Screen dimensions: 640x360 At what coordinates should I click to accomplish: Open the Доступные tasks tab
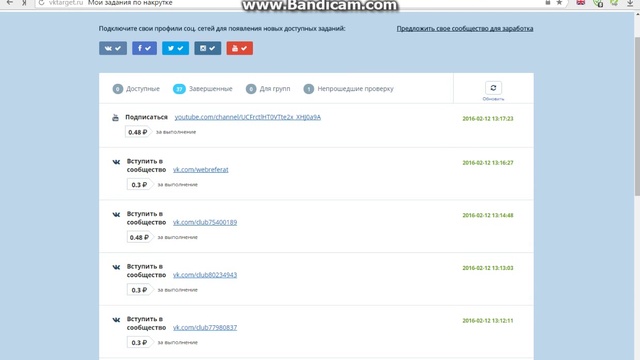[136, 89]
